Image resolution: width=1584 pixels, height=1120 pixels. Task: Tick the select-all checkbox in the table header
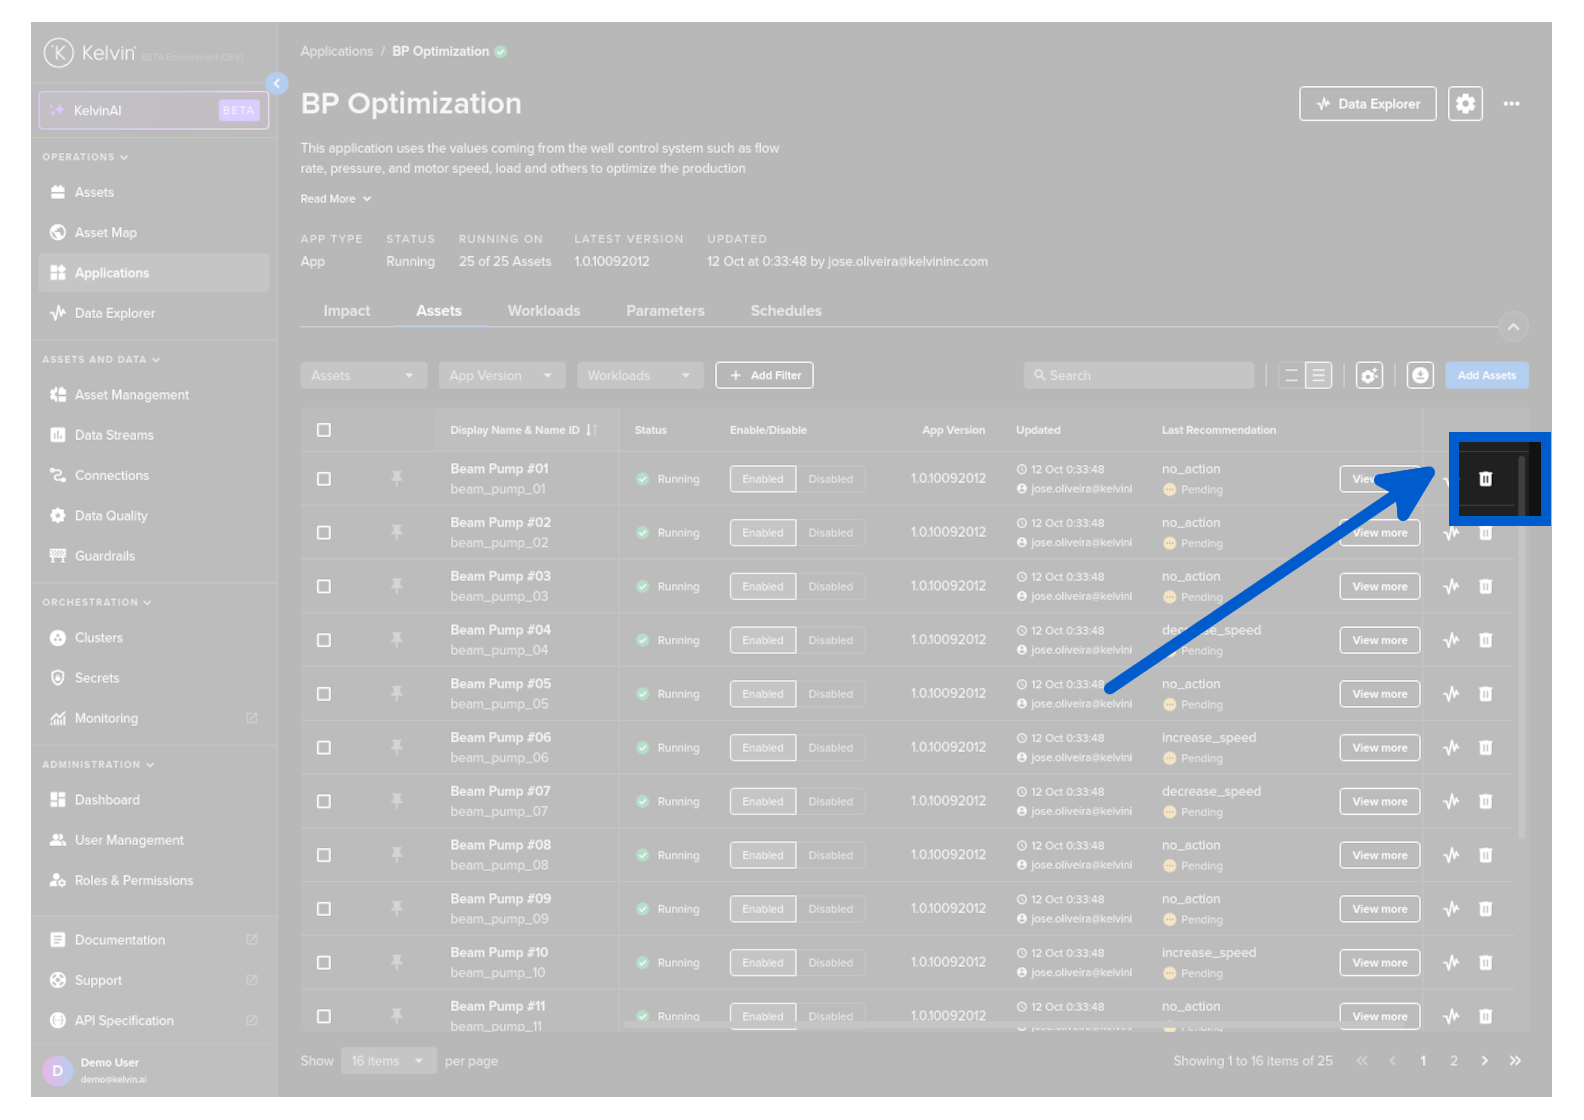[324, 430]
